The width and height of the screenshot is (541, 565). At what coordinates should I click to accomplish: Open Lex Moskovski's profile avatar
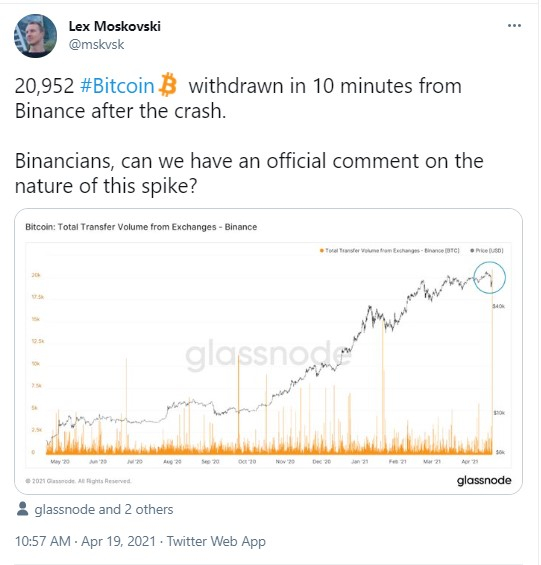click(35, 36)
